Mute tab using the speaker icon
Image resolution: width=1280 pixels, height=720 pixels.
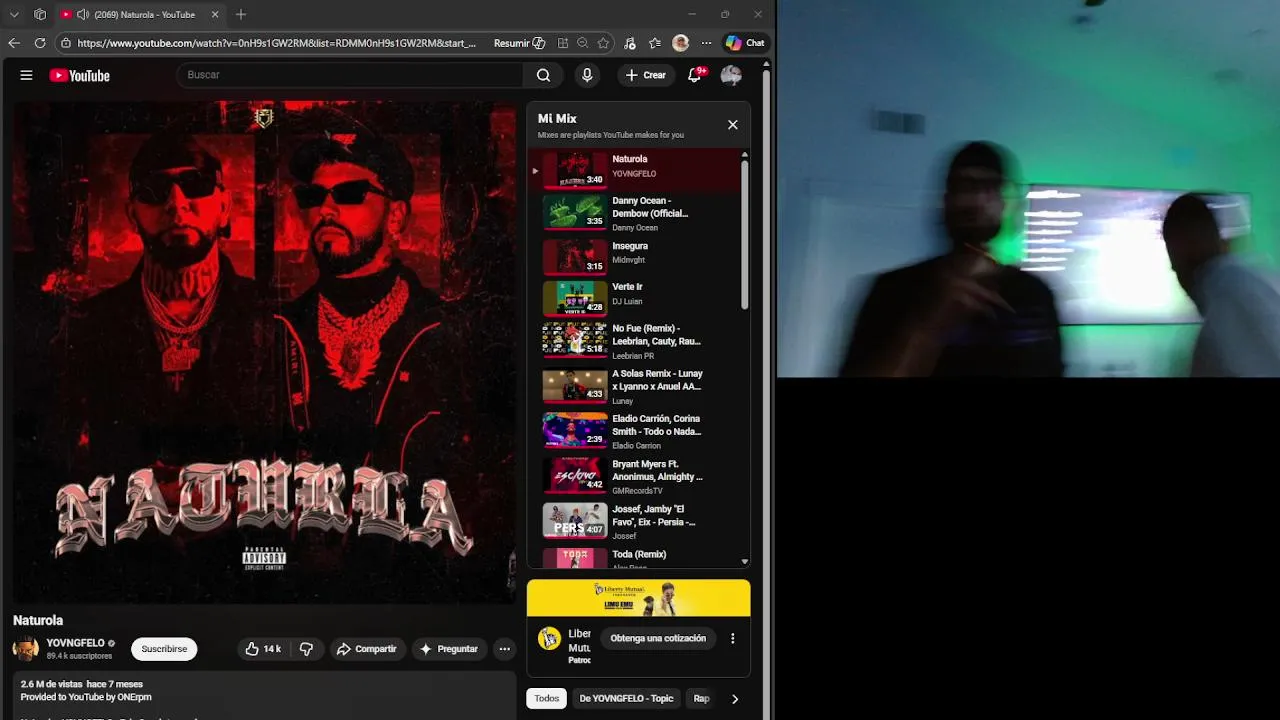(x=82, y=14)
